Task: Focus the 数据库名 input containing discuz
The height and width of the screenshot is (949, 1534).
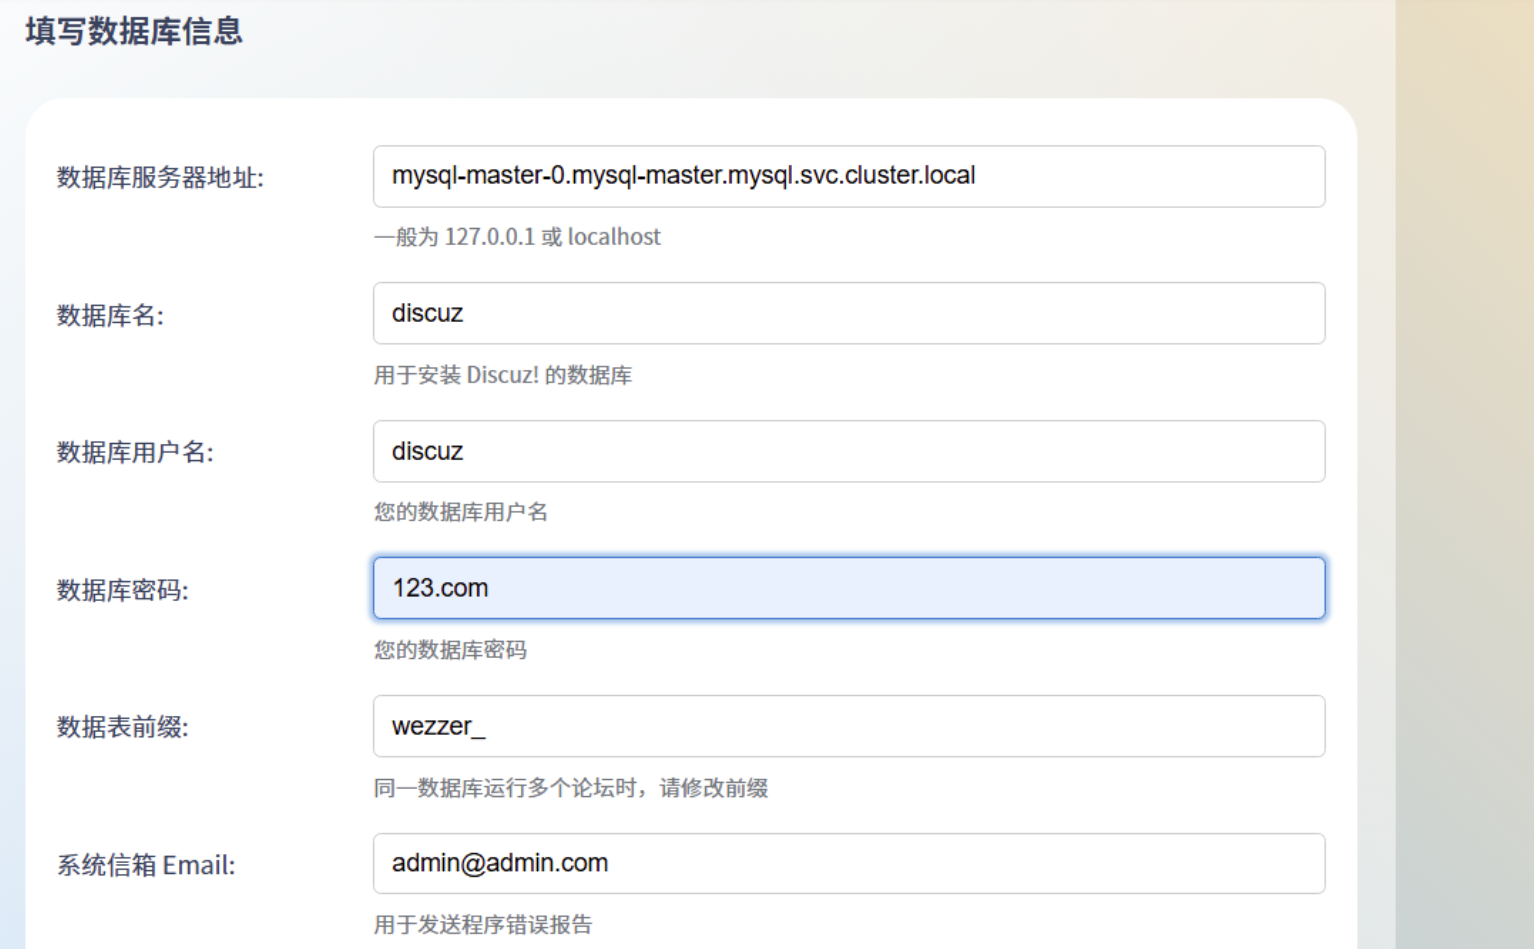Action: 849,313
